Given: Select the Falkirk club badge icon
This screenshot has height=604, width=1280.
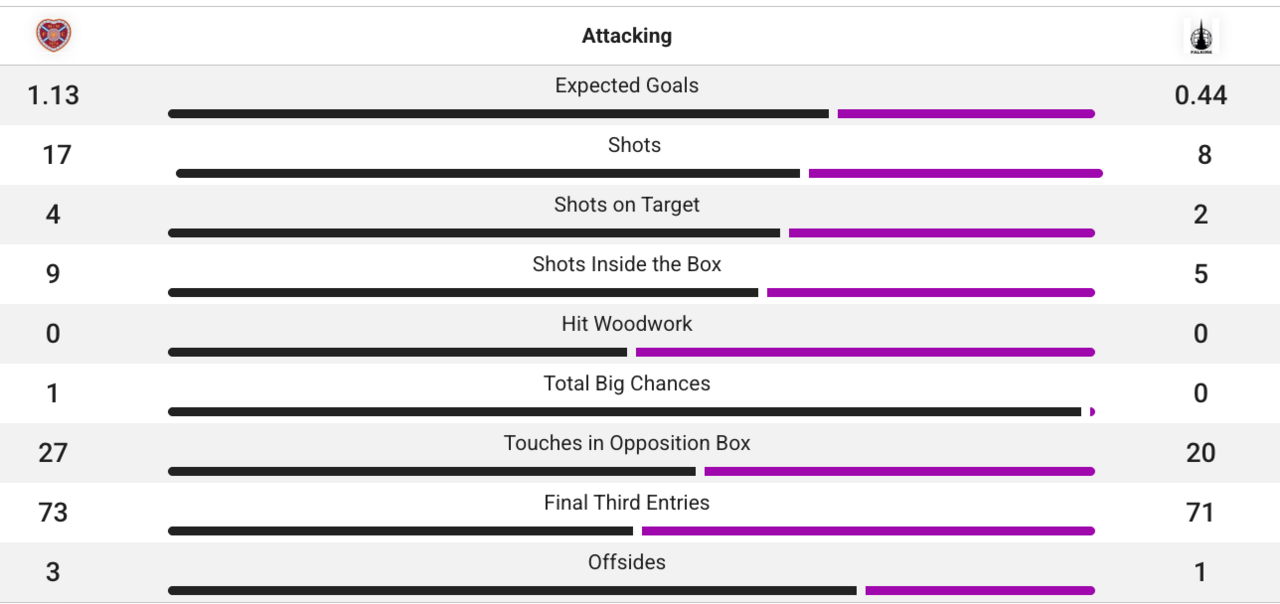Looking at the screenshot, I should tap(1200, 35).
